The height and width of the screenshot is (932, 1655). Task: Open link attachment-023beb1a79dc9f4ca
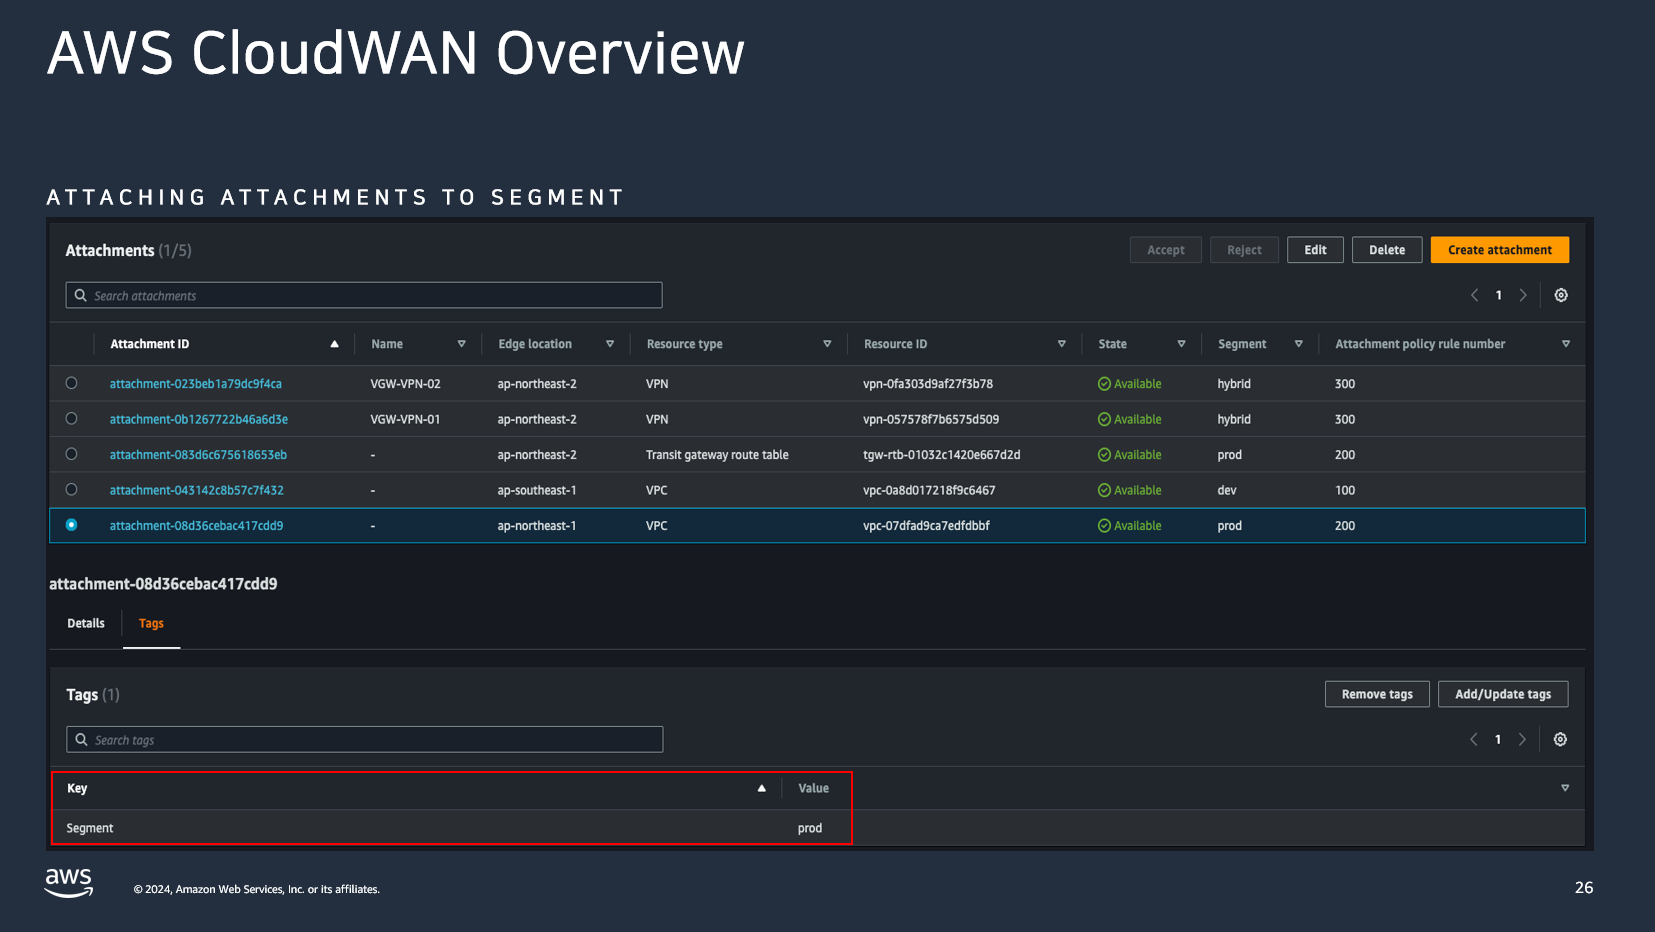[196, 384]
